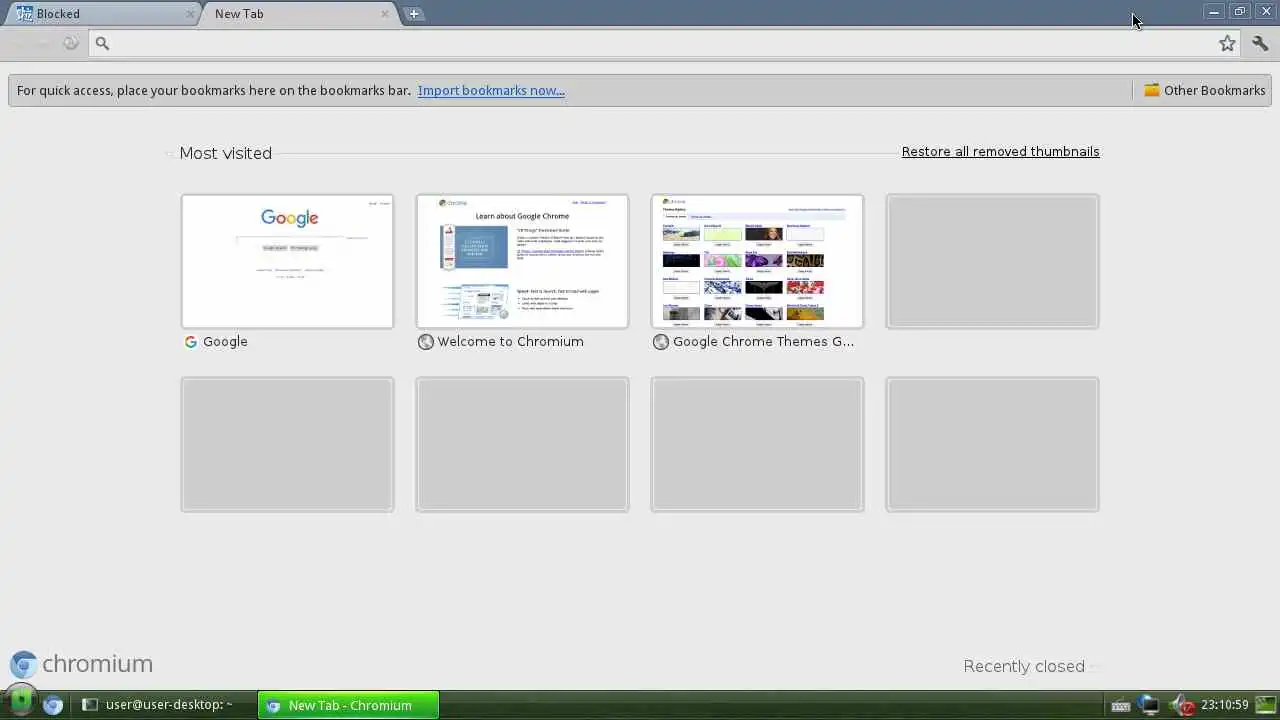Screen dimensions: 1280x720
Task: Click the keyboard layout tray icon
Action: click(1121, 706)
